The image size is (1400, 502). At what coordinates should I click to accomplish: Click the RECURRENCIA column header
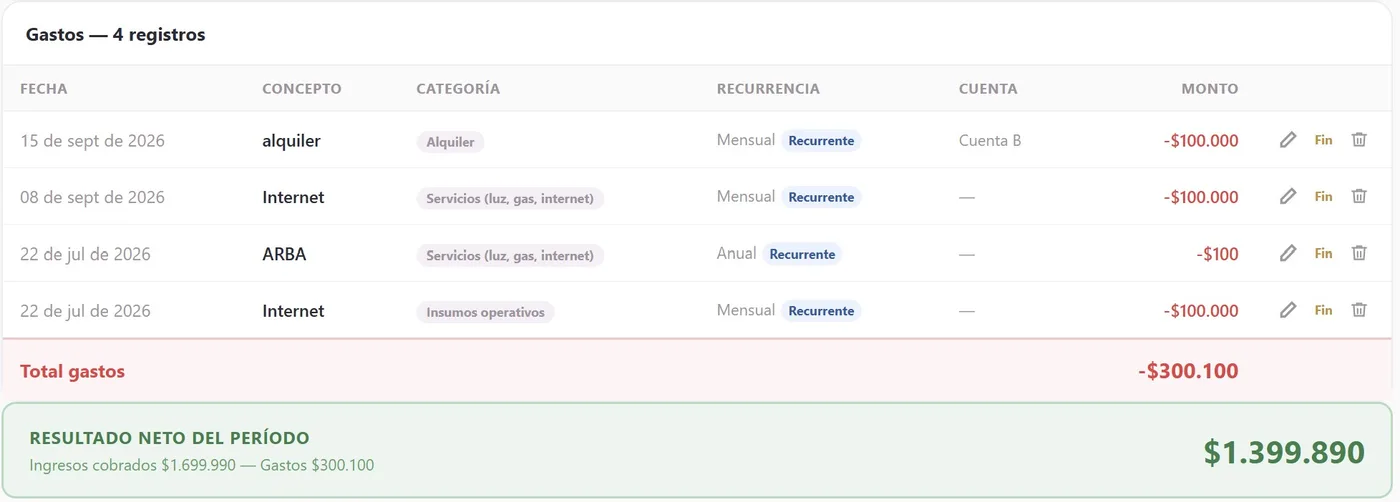(x=768, y=89)
